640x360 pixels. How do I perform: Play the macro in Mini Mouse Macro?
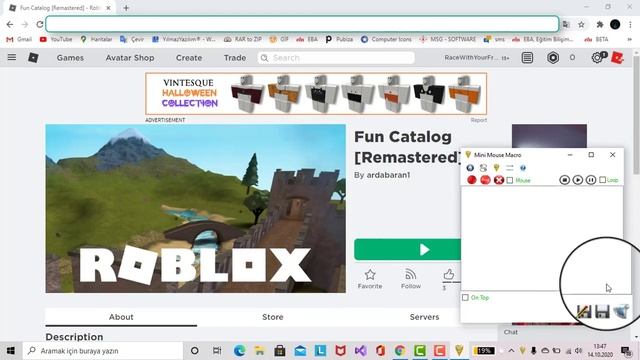(x=578, y=180)
